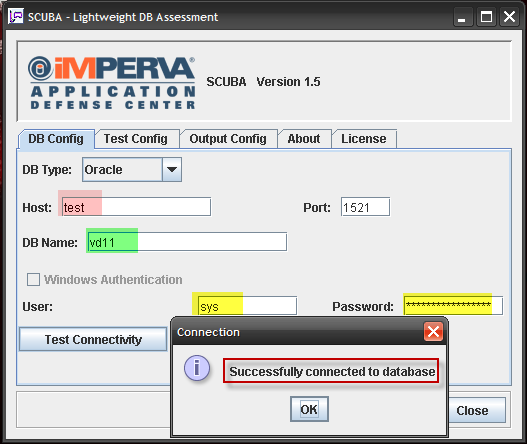527x444 pixels.
Task: Click the 'Port:' label
Action: point(317,207)
